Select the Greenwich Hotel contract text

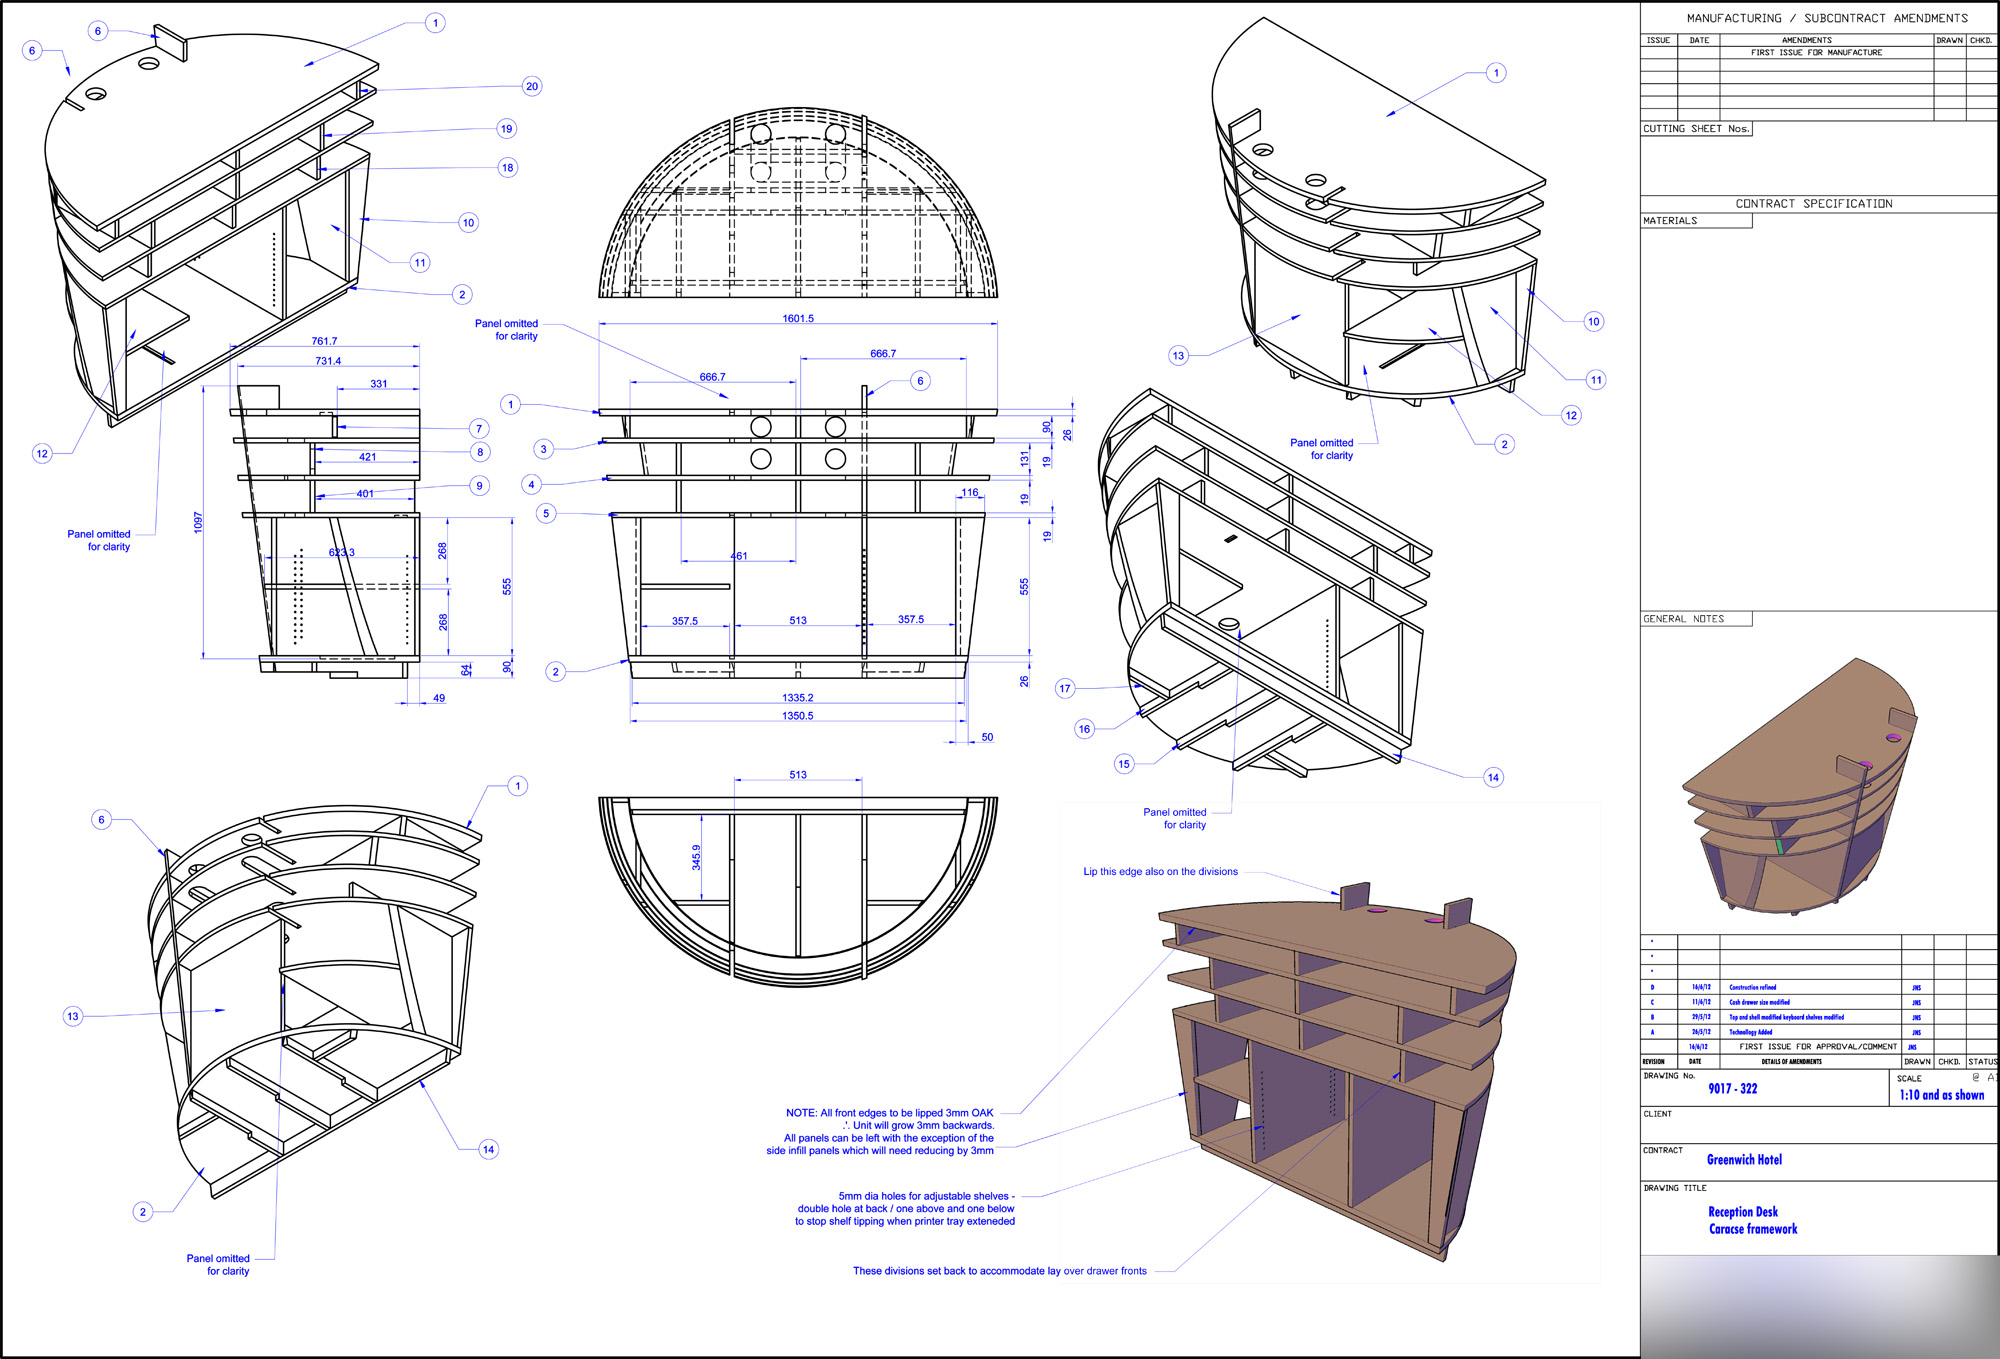click(x=1744, y=1160)
